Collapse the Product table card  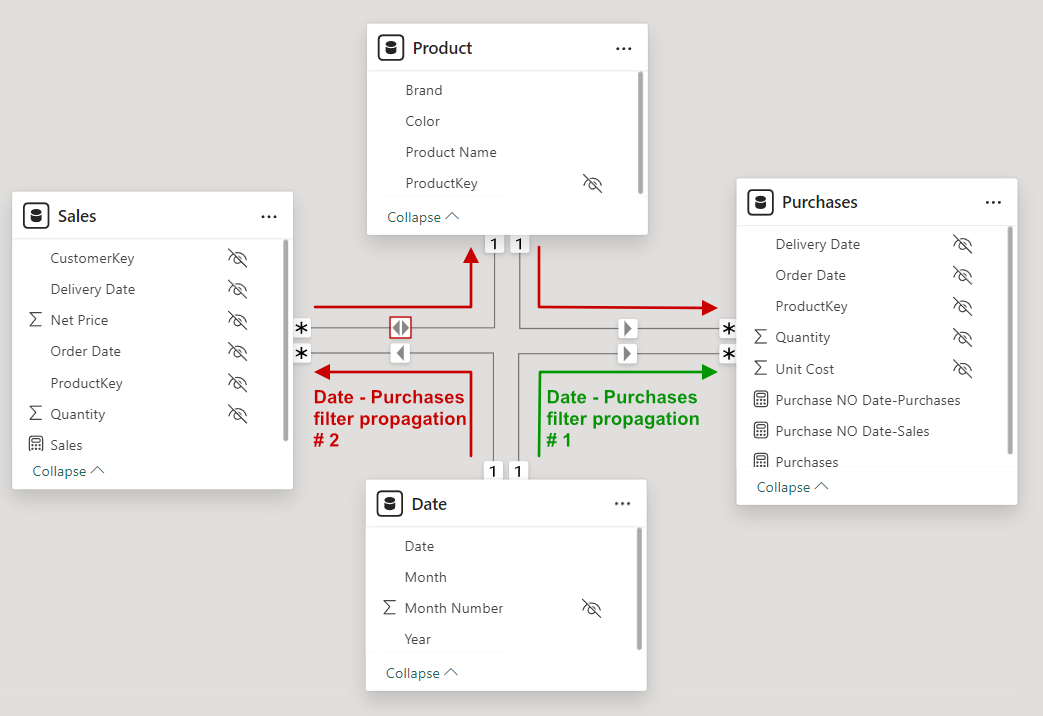pos(423,217)
